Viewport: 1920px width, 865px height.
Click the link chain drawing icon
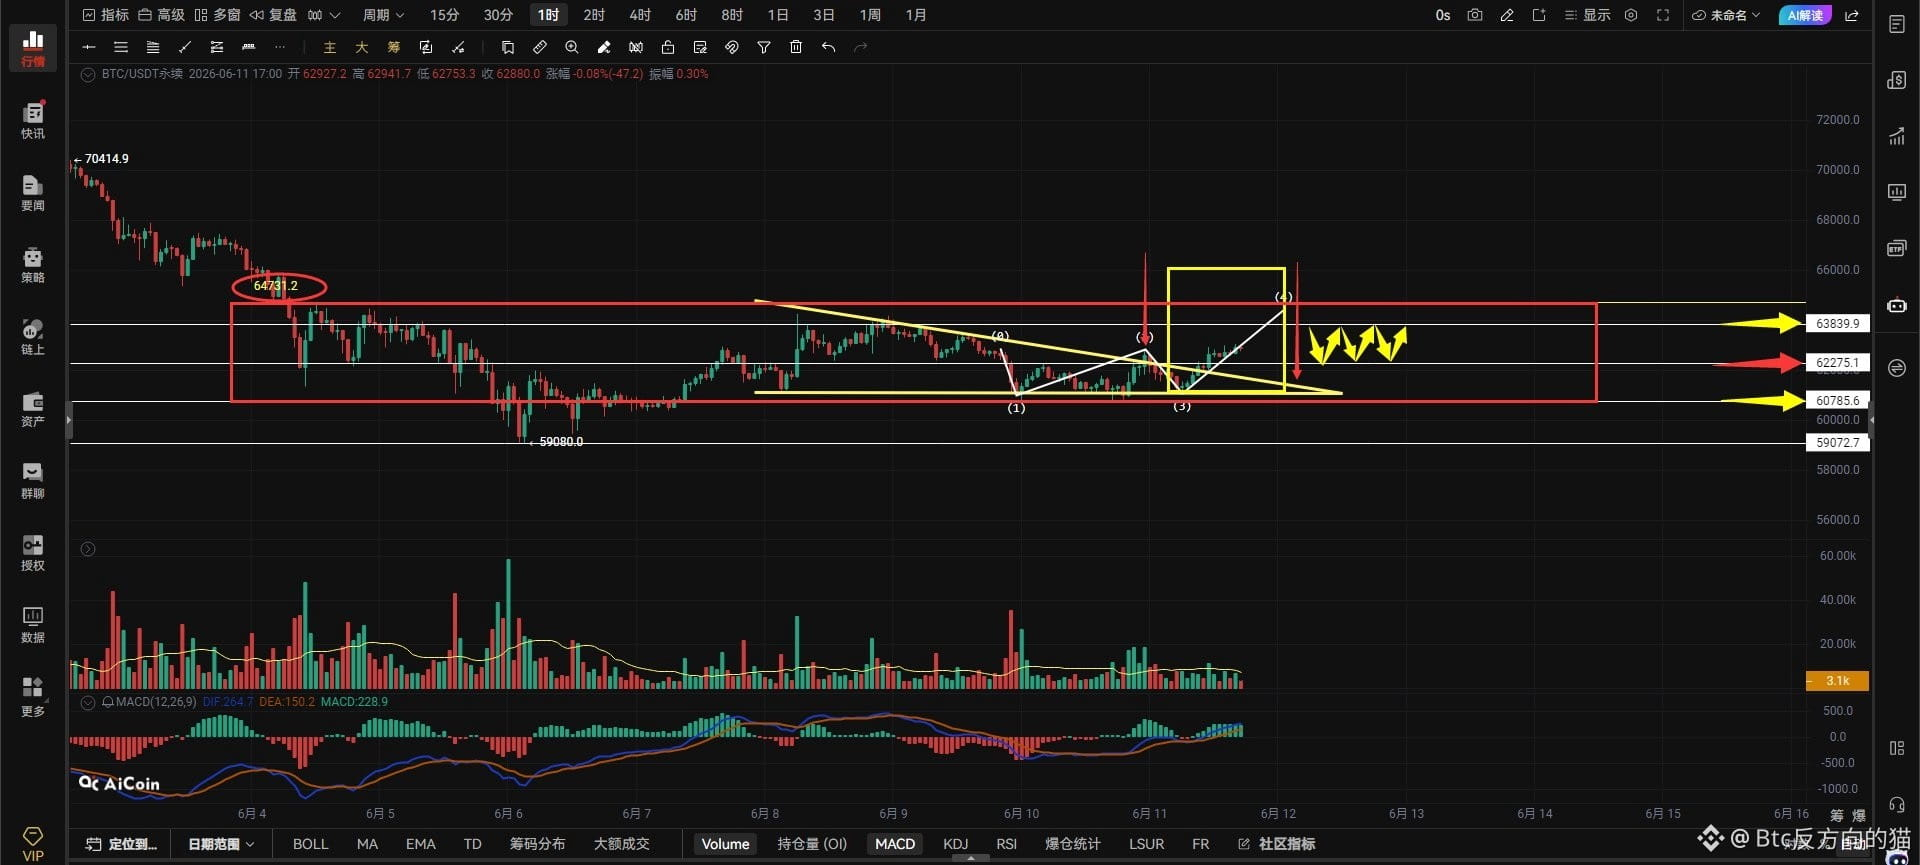point(732,47)
